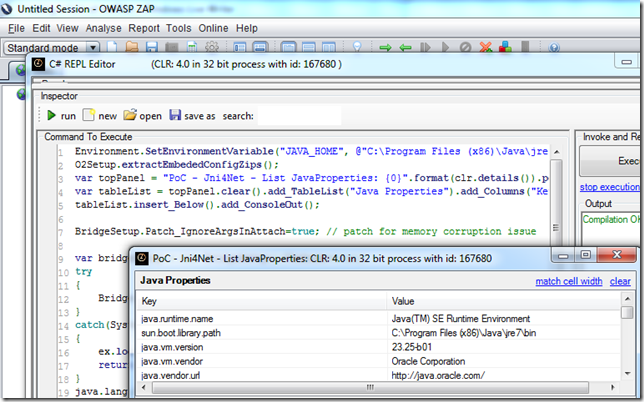This screenshot has height=402, width=644.
Task: Open the Report menu
Action: click(x=143, y=28)
